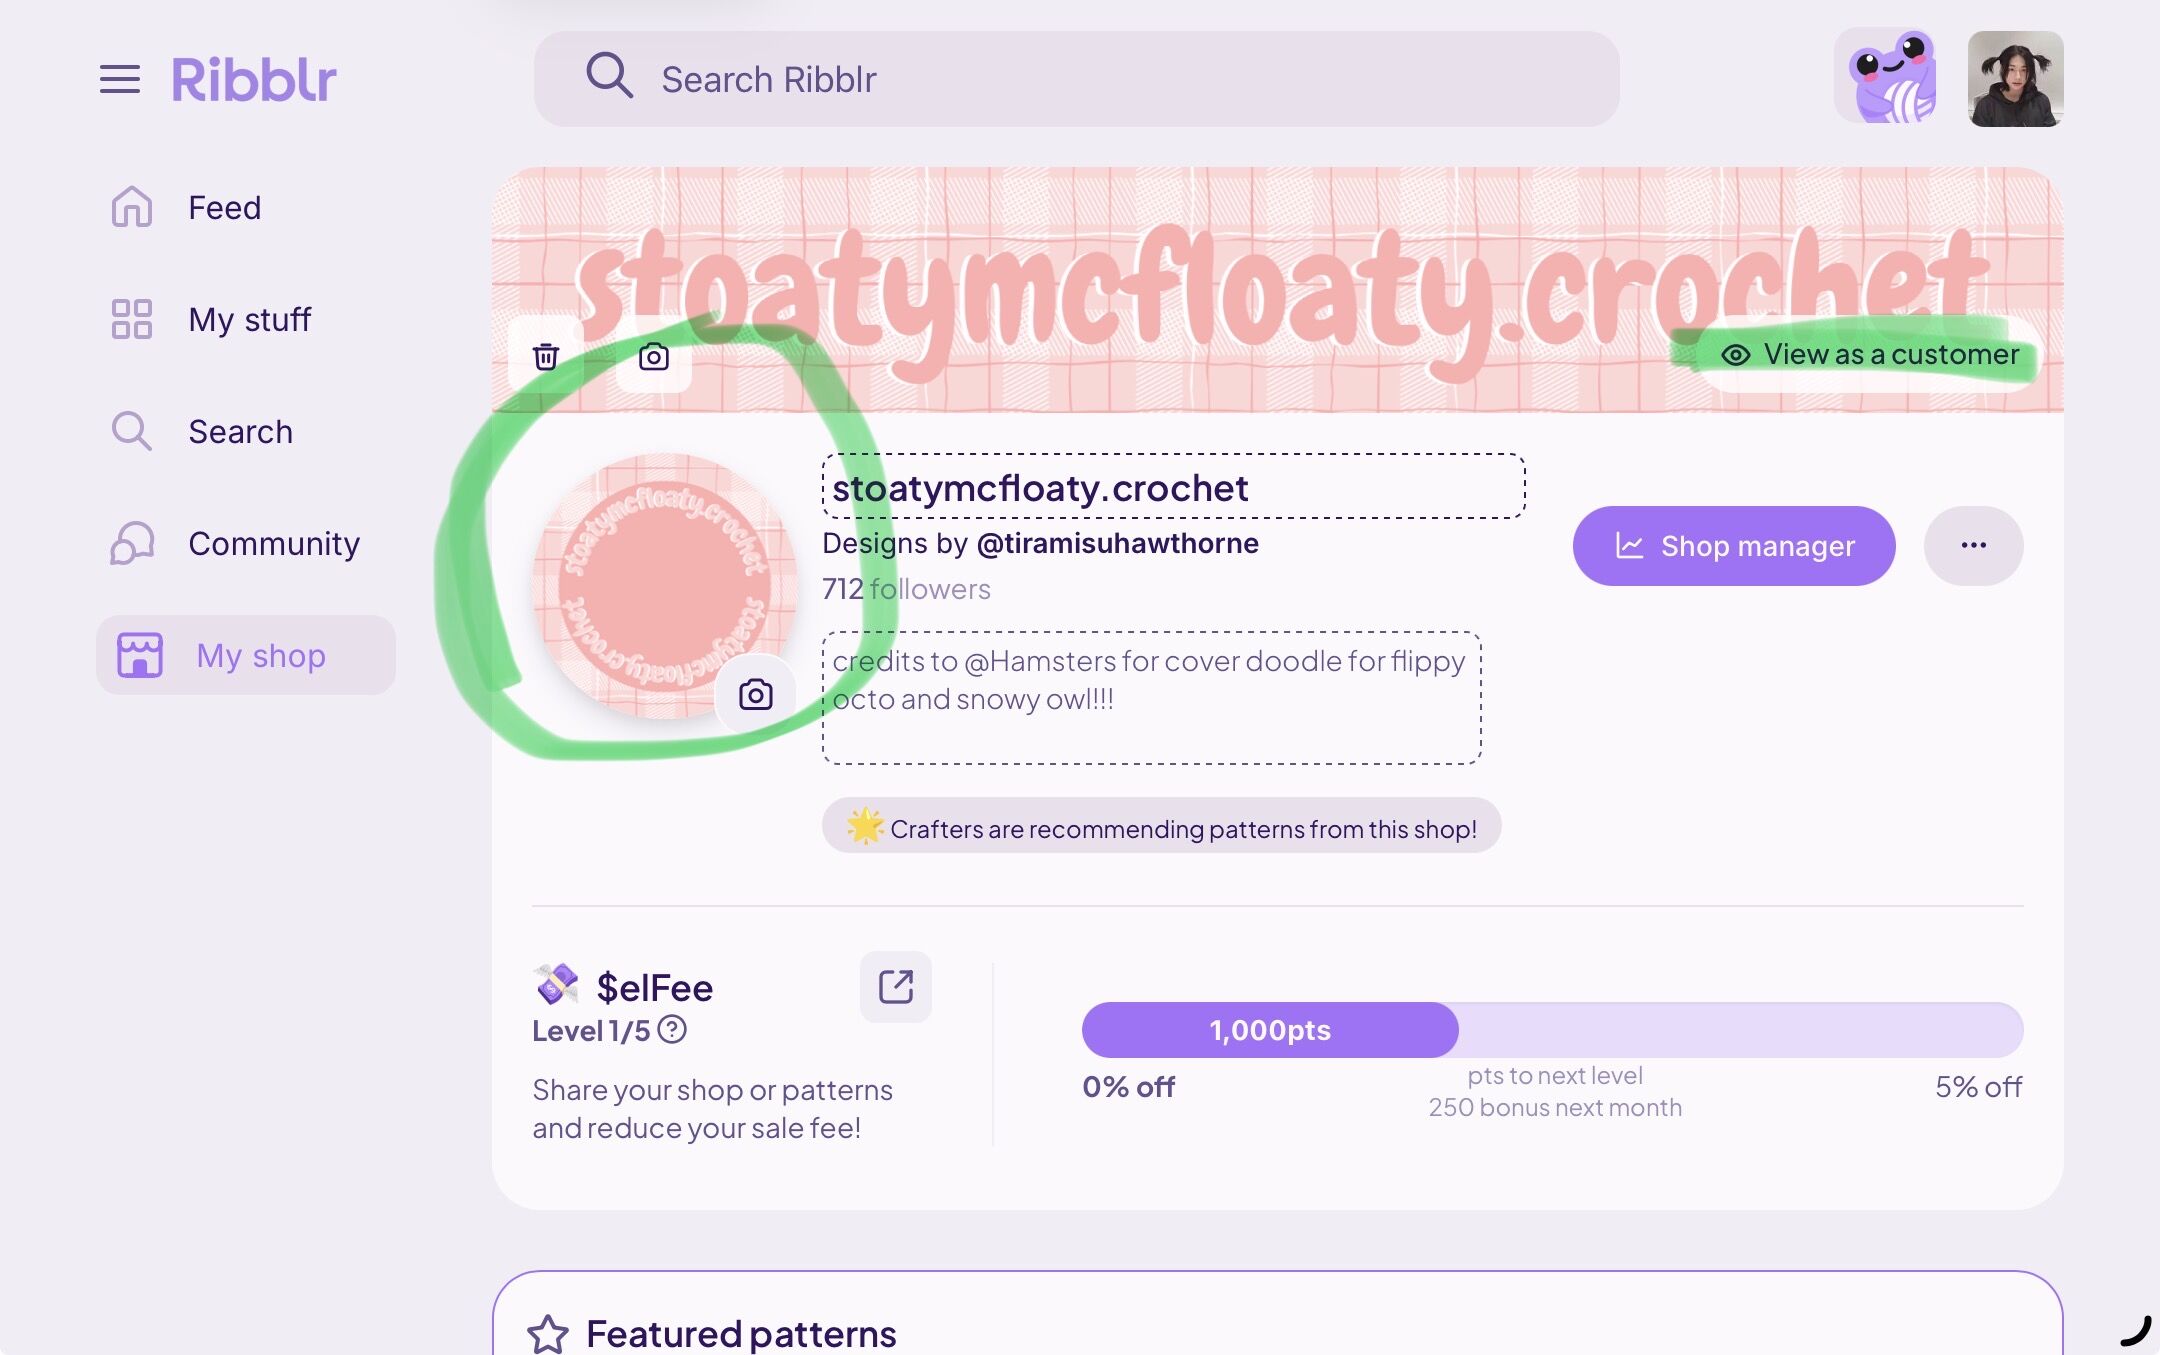Click the search magnifier icon
Viewport: 2160px width, 1355px height.
(x=609, y=77)
